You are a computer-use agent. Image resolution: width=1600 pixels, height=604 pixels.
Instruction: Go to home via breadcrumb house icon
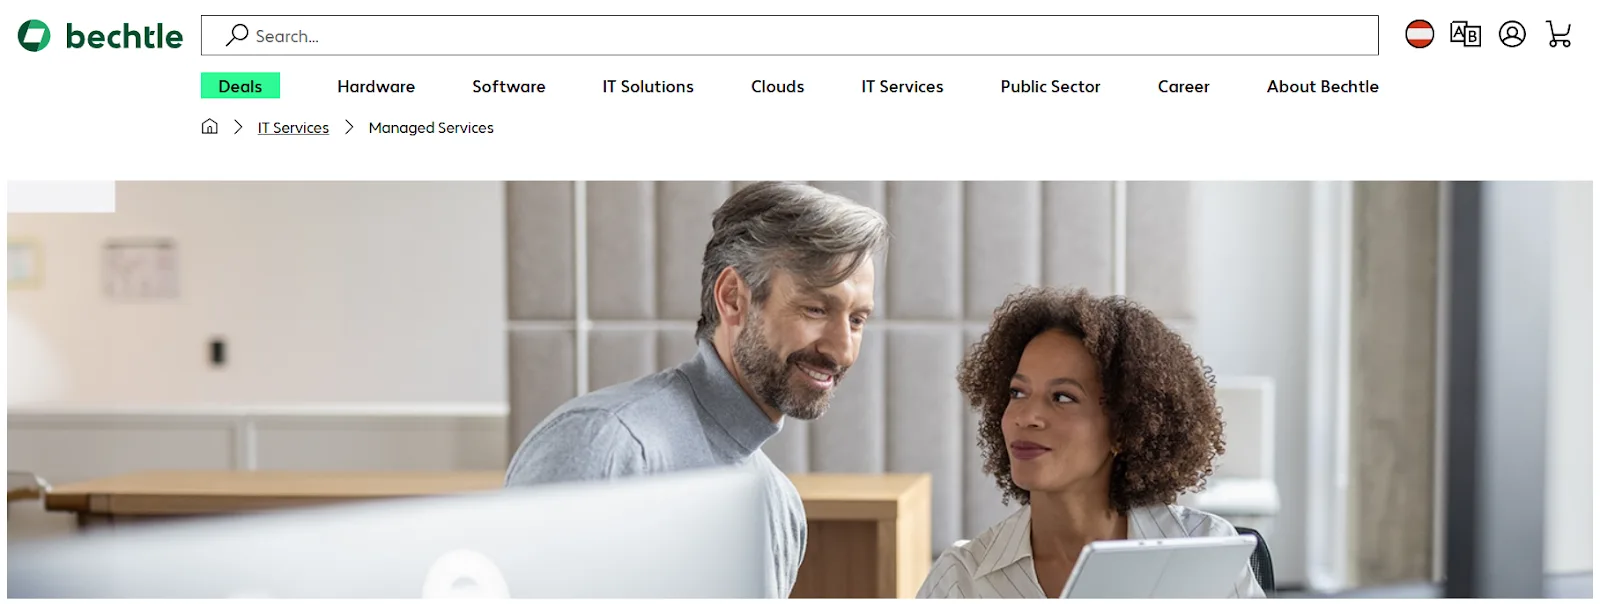(x=209, y=126)
